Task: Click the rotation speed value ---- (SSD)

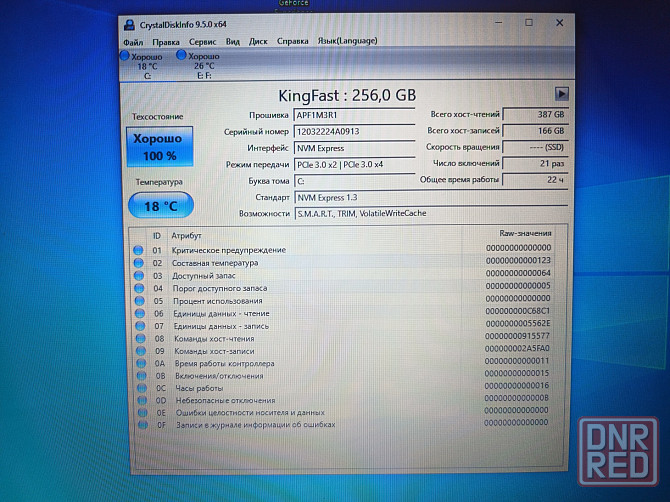Action: coord(535,147)
